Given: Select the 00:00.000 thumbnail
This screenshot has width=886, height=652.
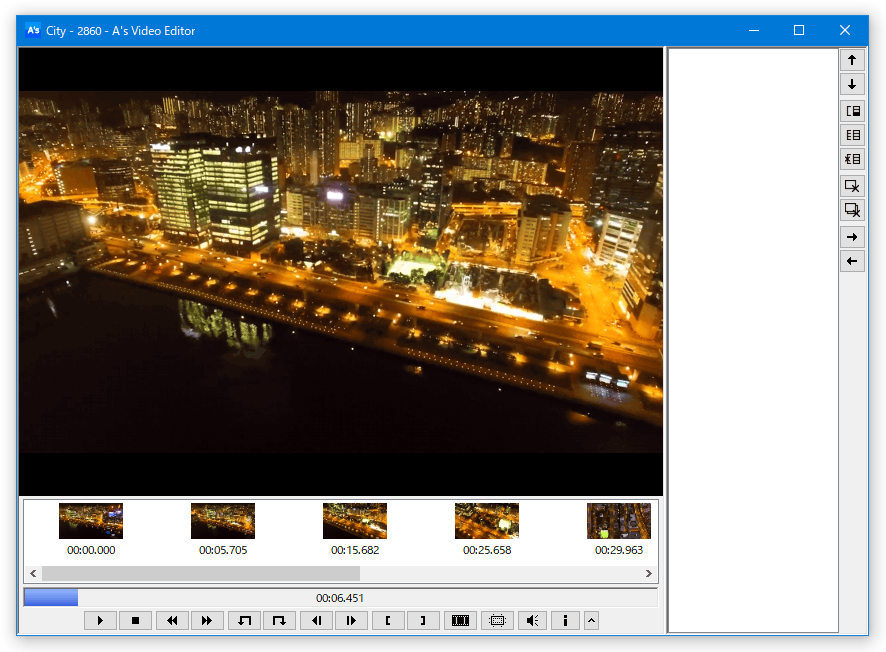Looking at the screenshot, I should click(91, 521).
